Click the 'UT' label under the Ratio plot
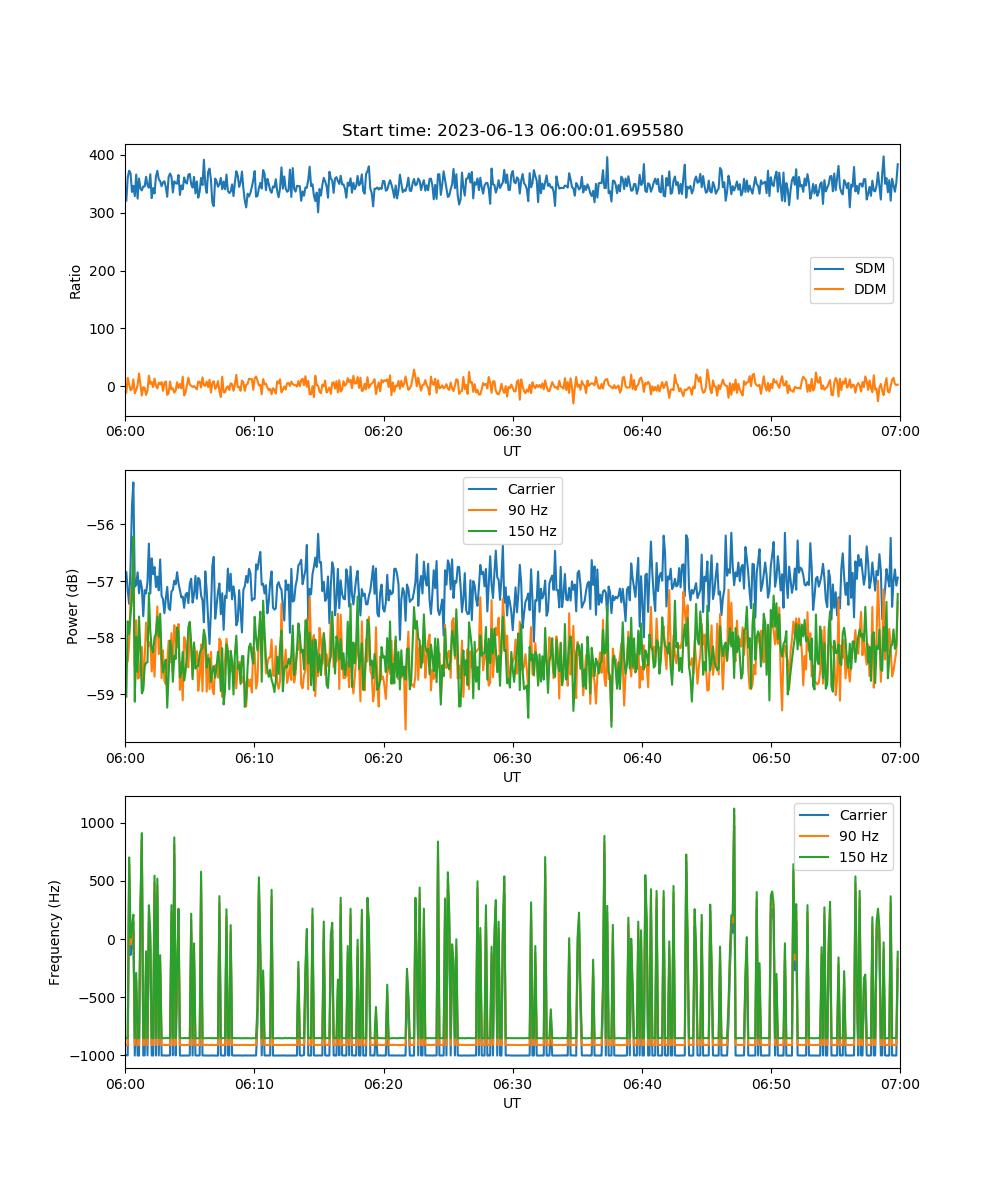 [x=512, y=451]
